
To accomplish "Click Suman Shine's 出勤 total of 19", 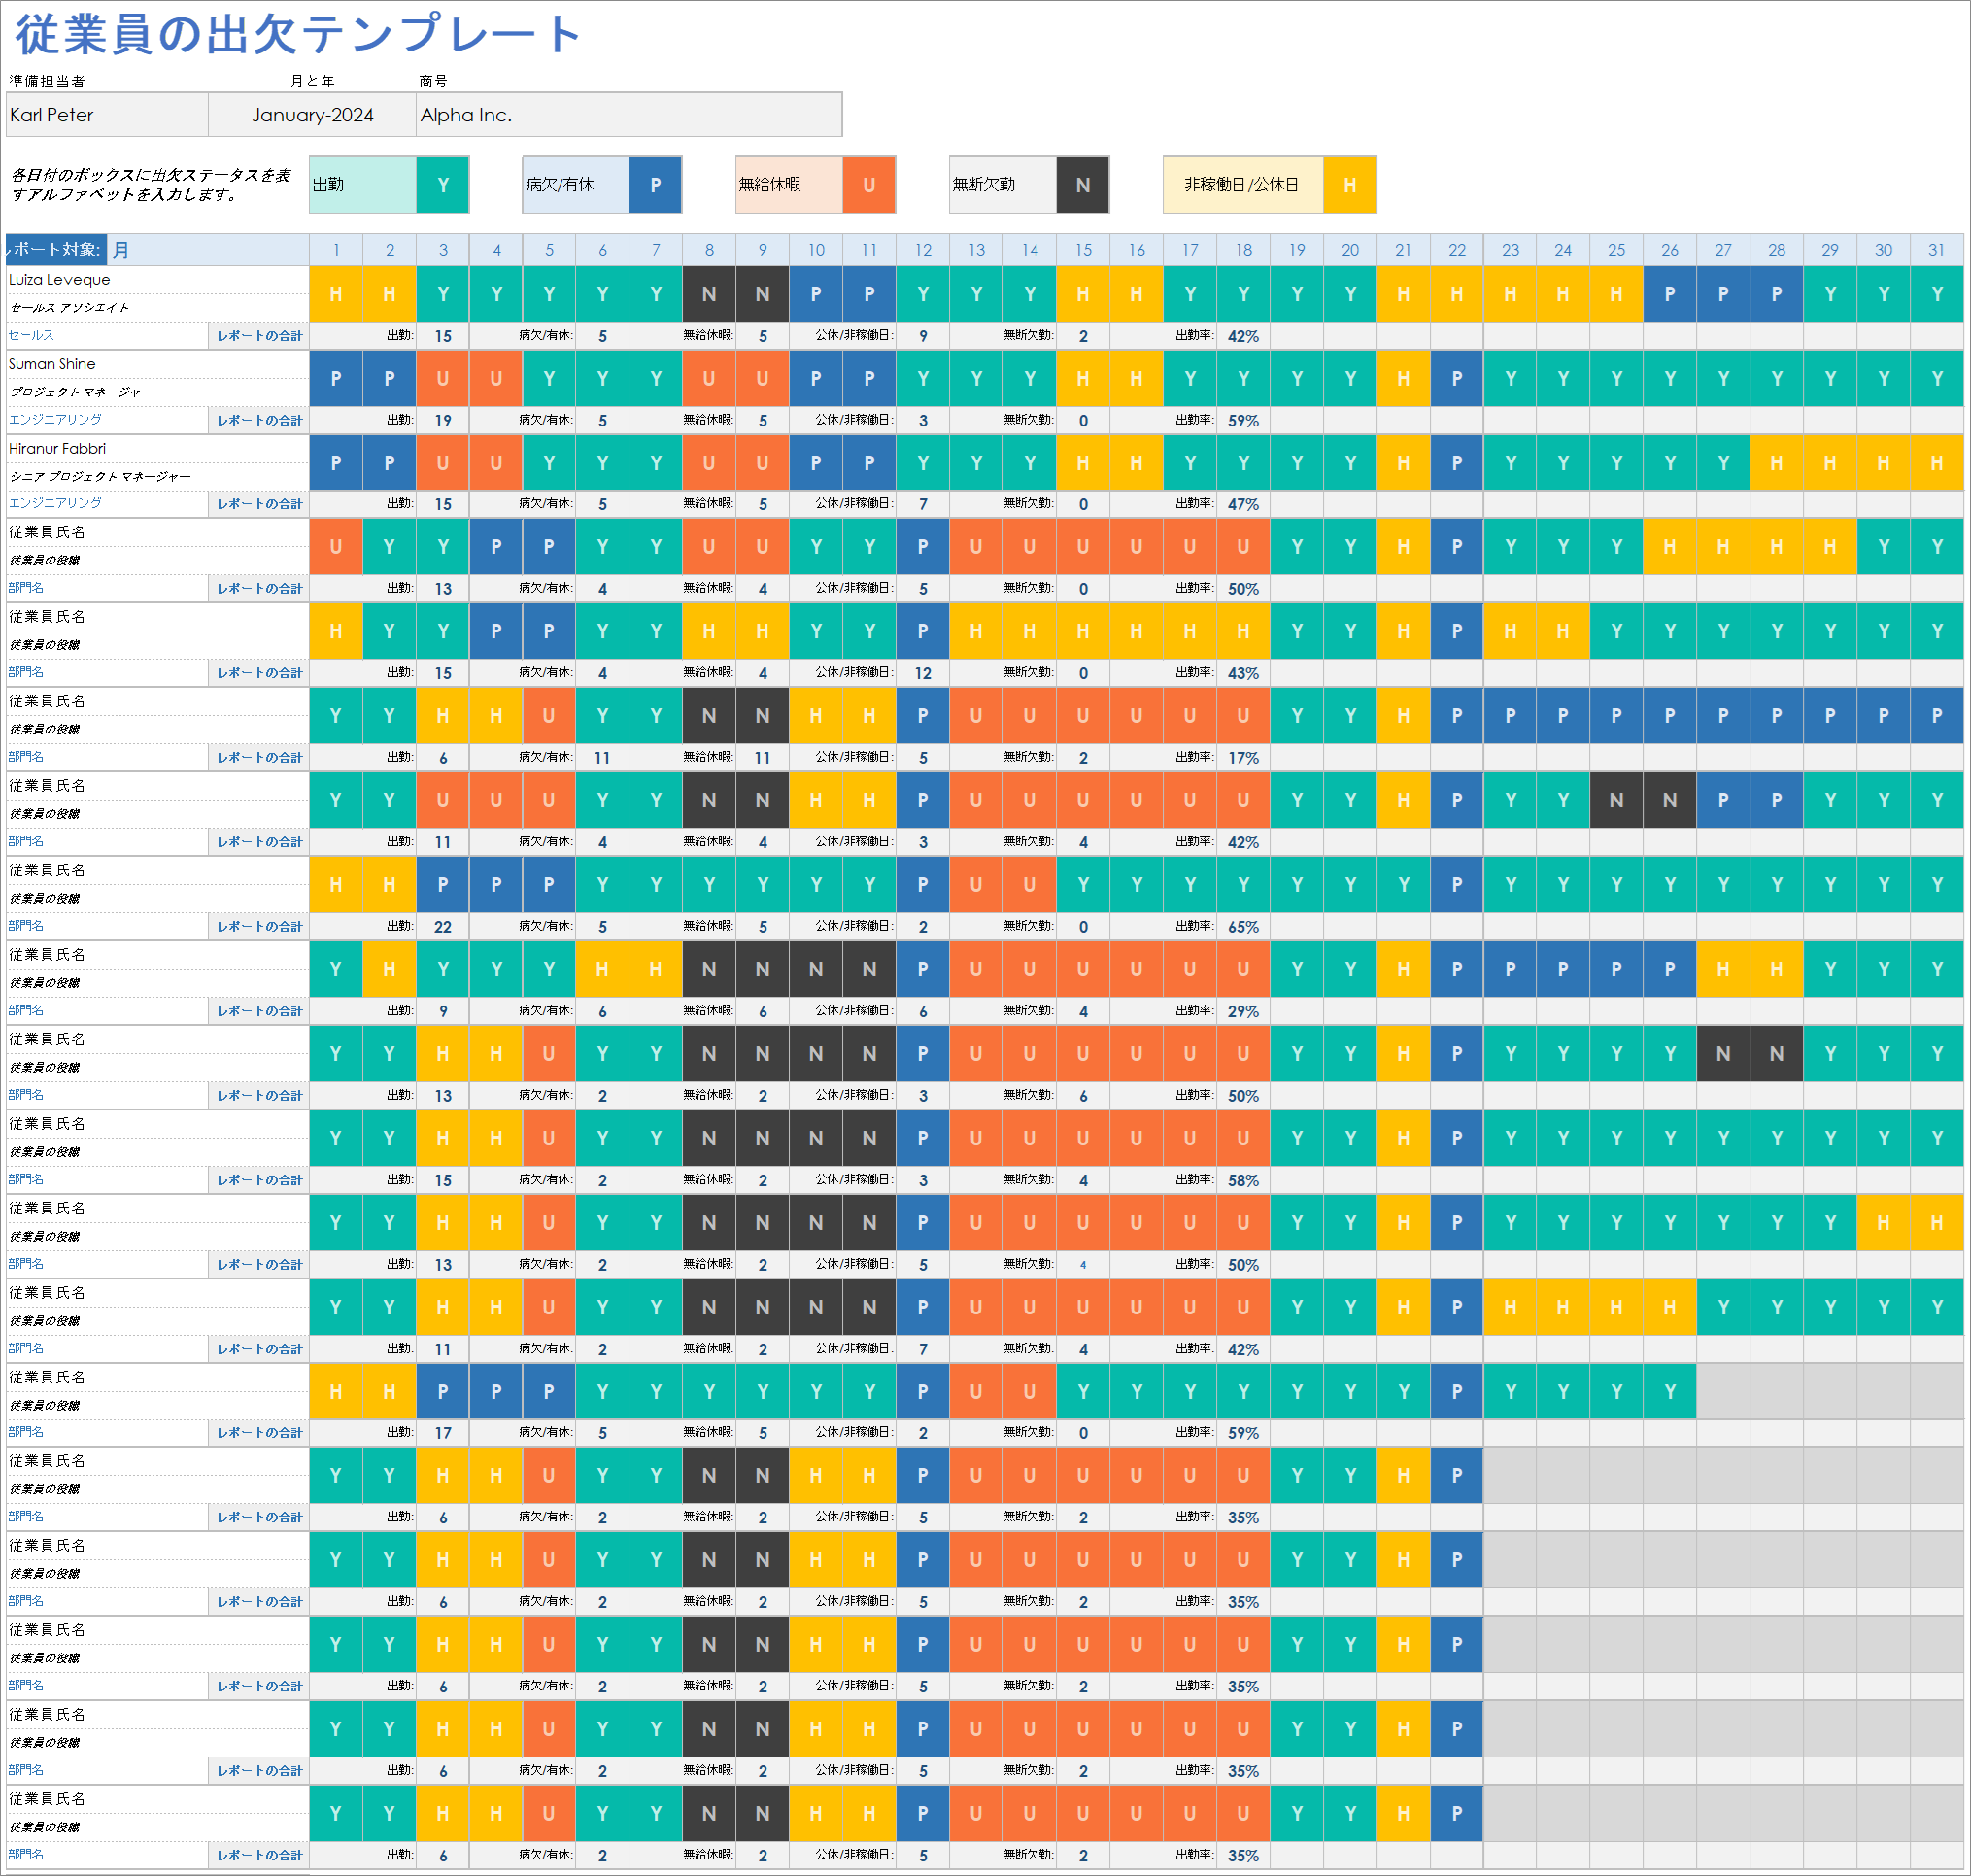I will [443, 421].
